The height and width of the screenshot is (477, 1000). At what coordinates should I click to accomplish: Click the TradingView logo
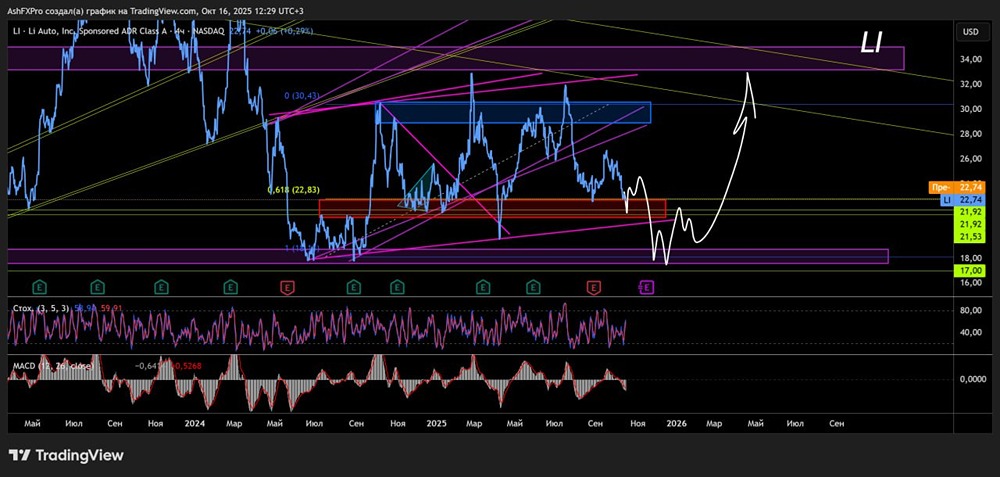66,455
